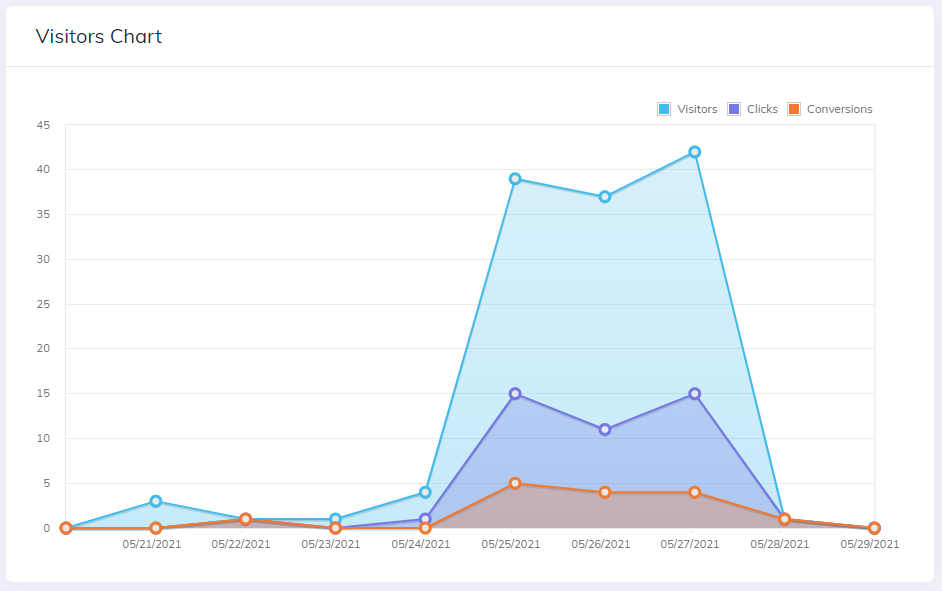This screenshot has height=591, width=942.
Task: Toggle the Visitors series in the legend
Action: pyautogui.click(x=697, y=109)
